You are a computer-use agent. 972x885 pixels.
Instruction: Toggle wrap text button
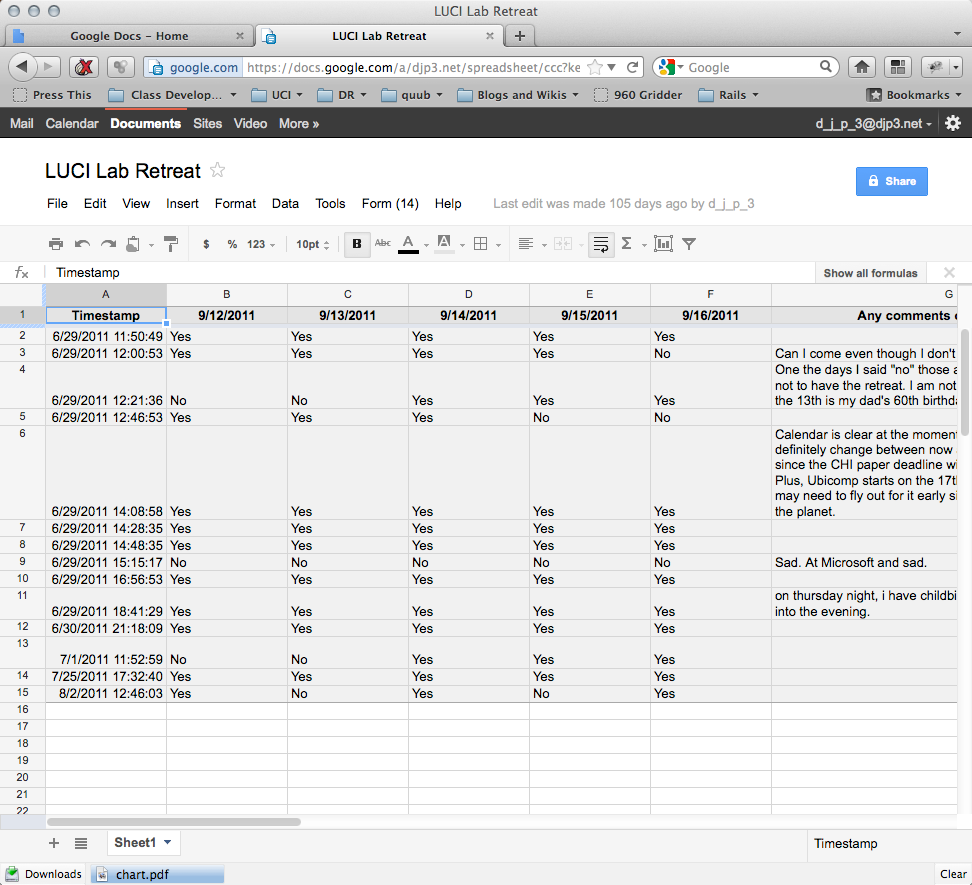point(601,244)
